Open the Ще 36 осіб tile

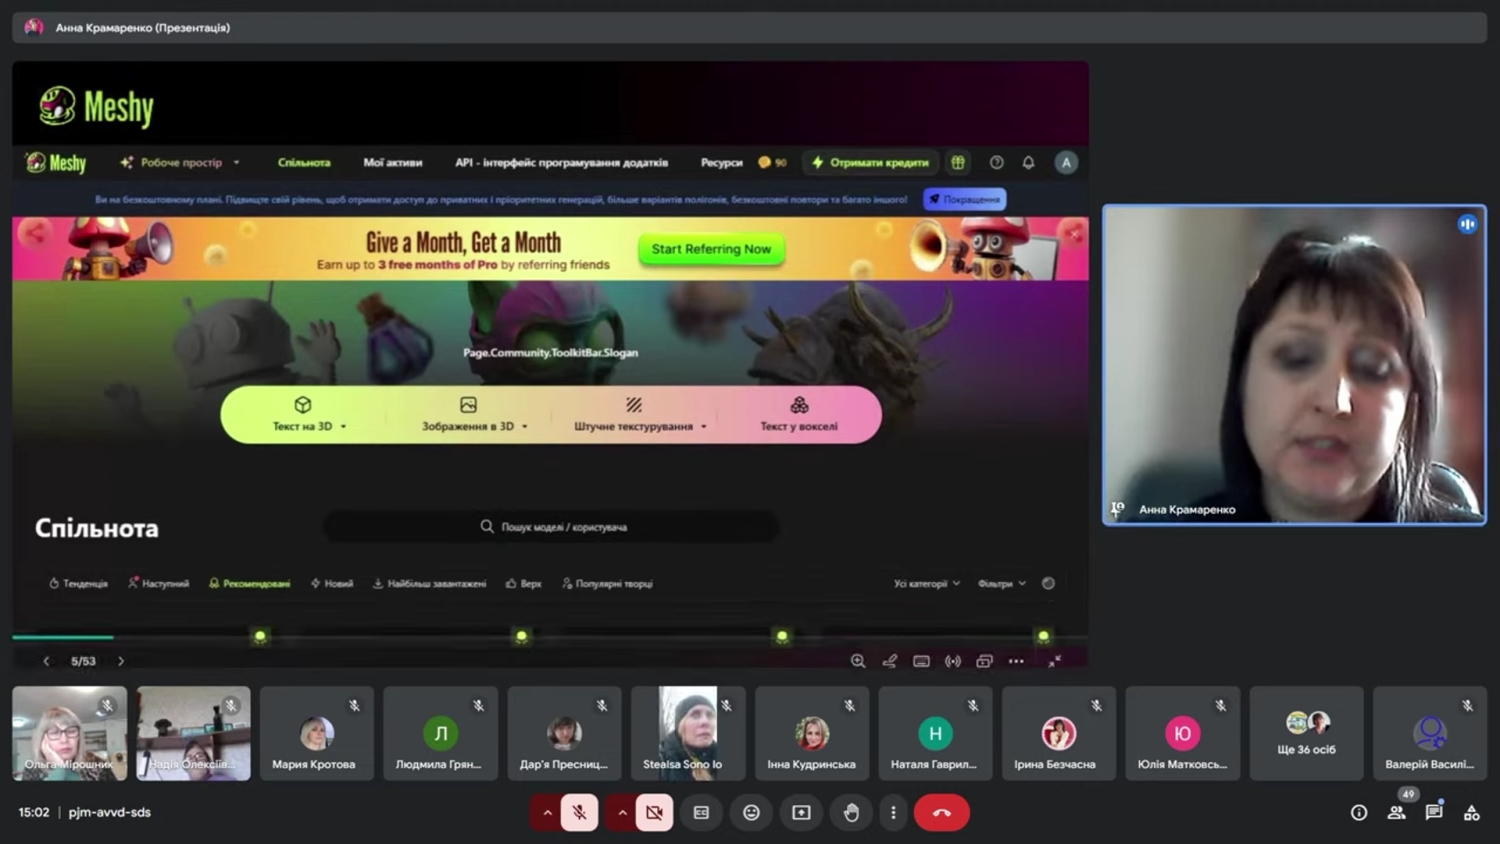(x=1306, y=733)
